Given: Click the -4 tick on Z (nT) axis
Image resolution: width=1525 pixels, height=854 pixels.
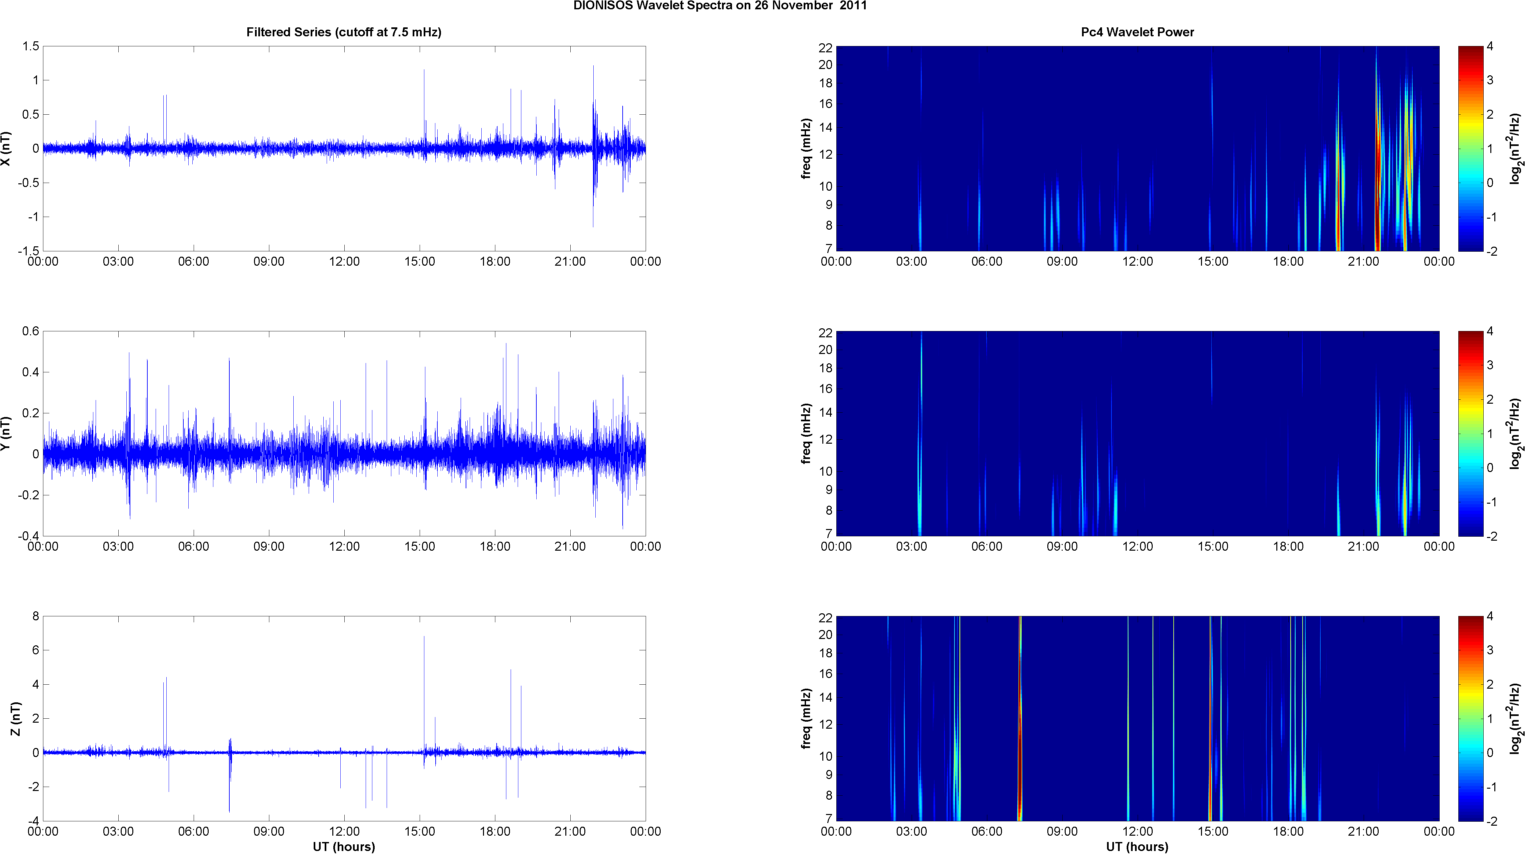Looking at the screenshot, I should pyautogui.click(x=32, y=821).
